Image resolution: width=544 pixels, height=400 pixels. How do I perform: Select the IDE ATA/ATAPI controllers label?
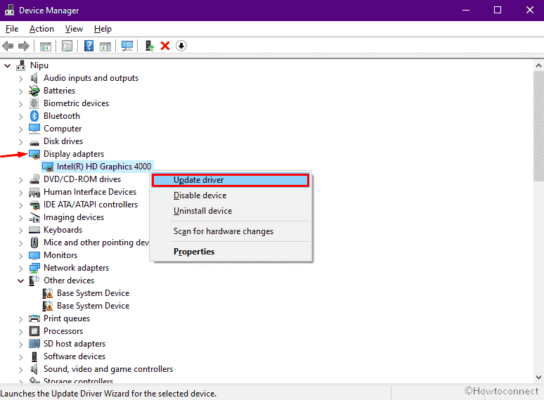tap(91, 205)
